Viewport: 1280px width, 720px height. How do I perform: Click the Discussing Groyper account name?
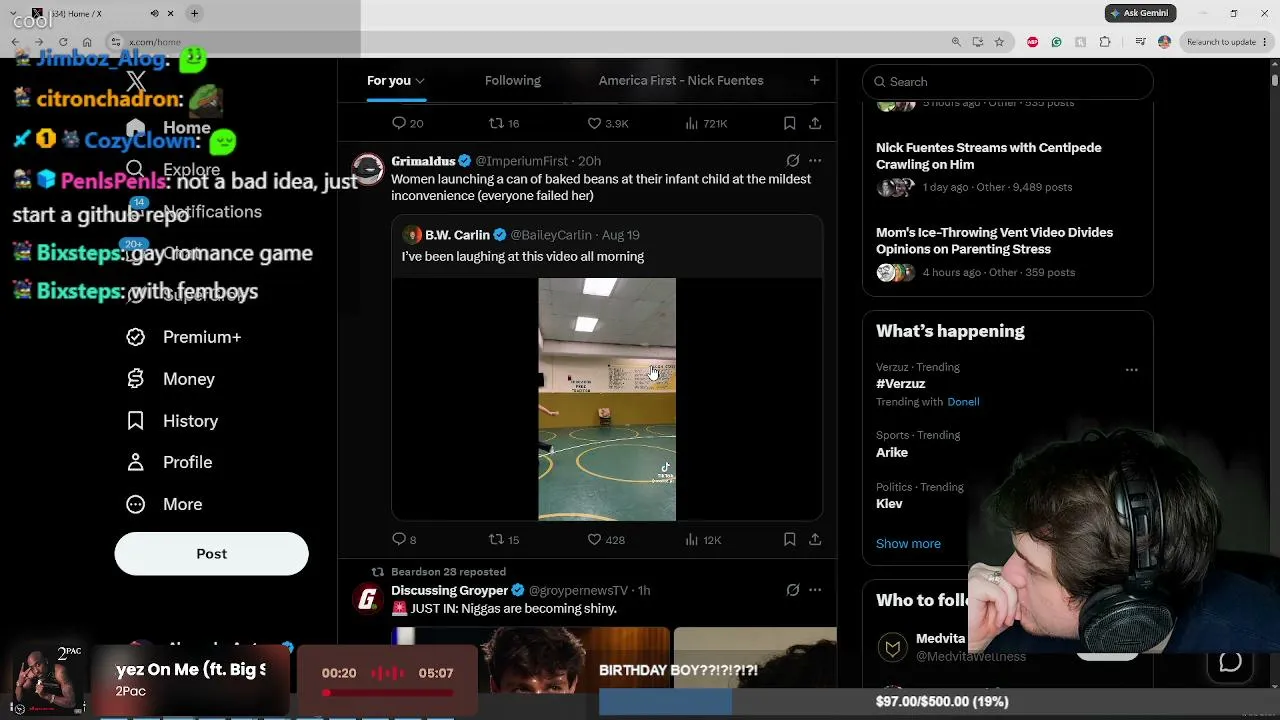449,591
